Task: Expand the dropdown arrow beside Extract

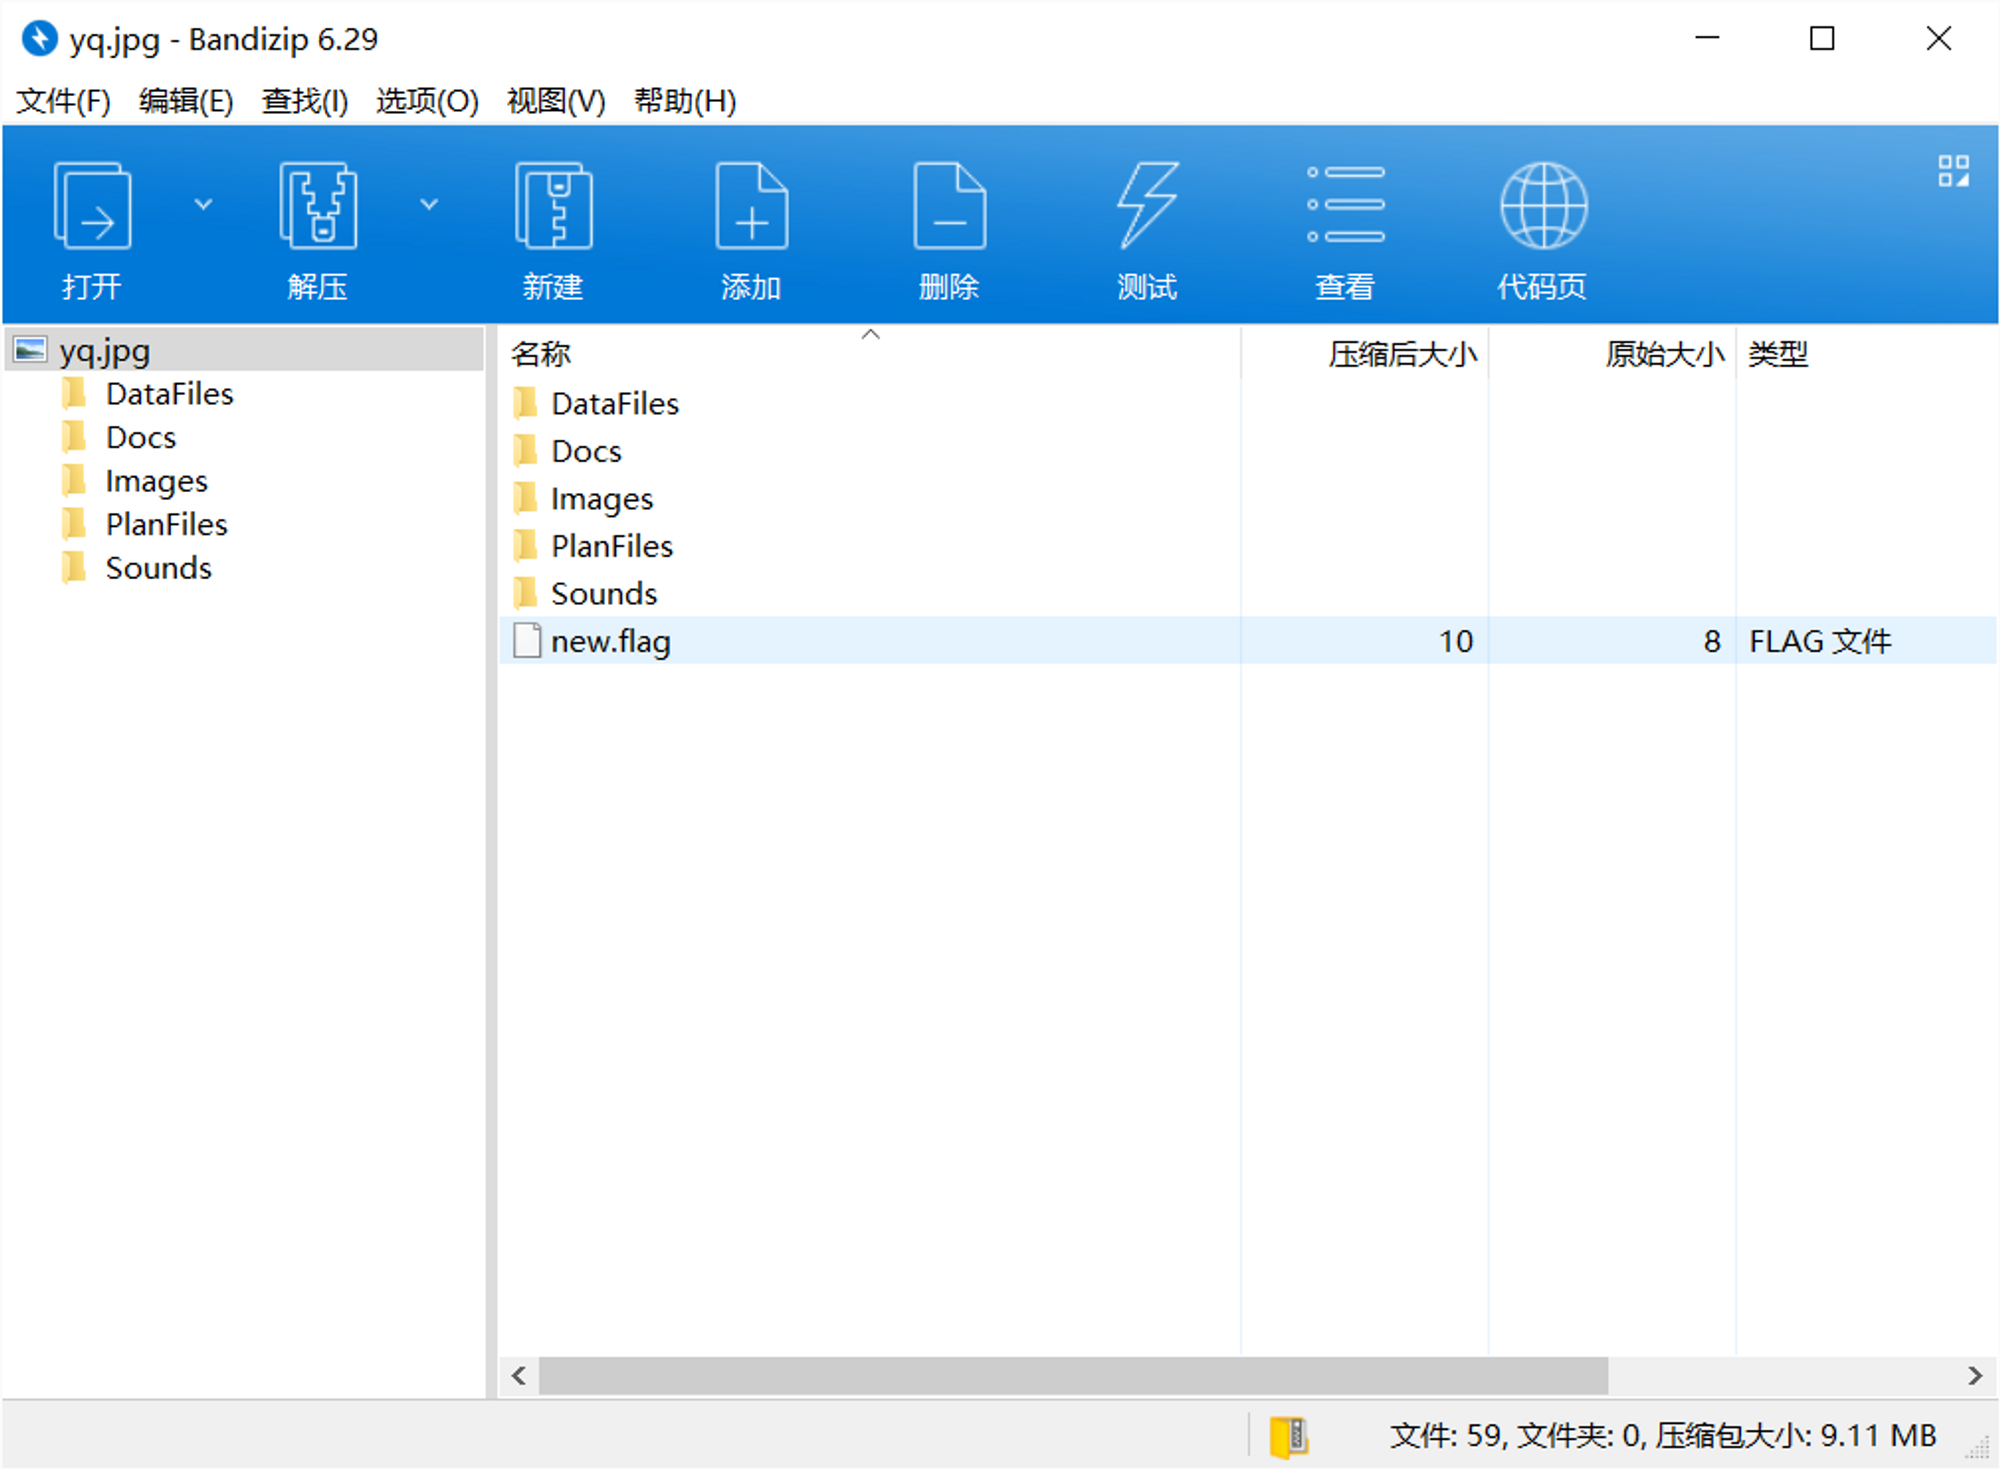Action: [x=429, y=205]
